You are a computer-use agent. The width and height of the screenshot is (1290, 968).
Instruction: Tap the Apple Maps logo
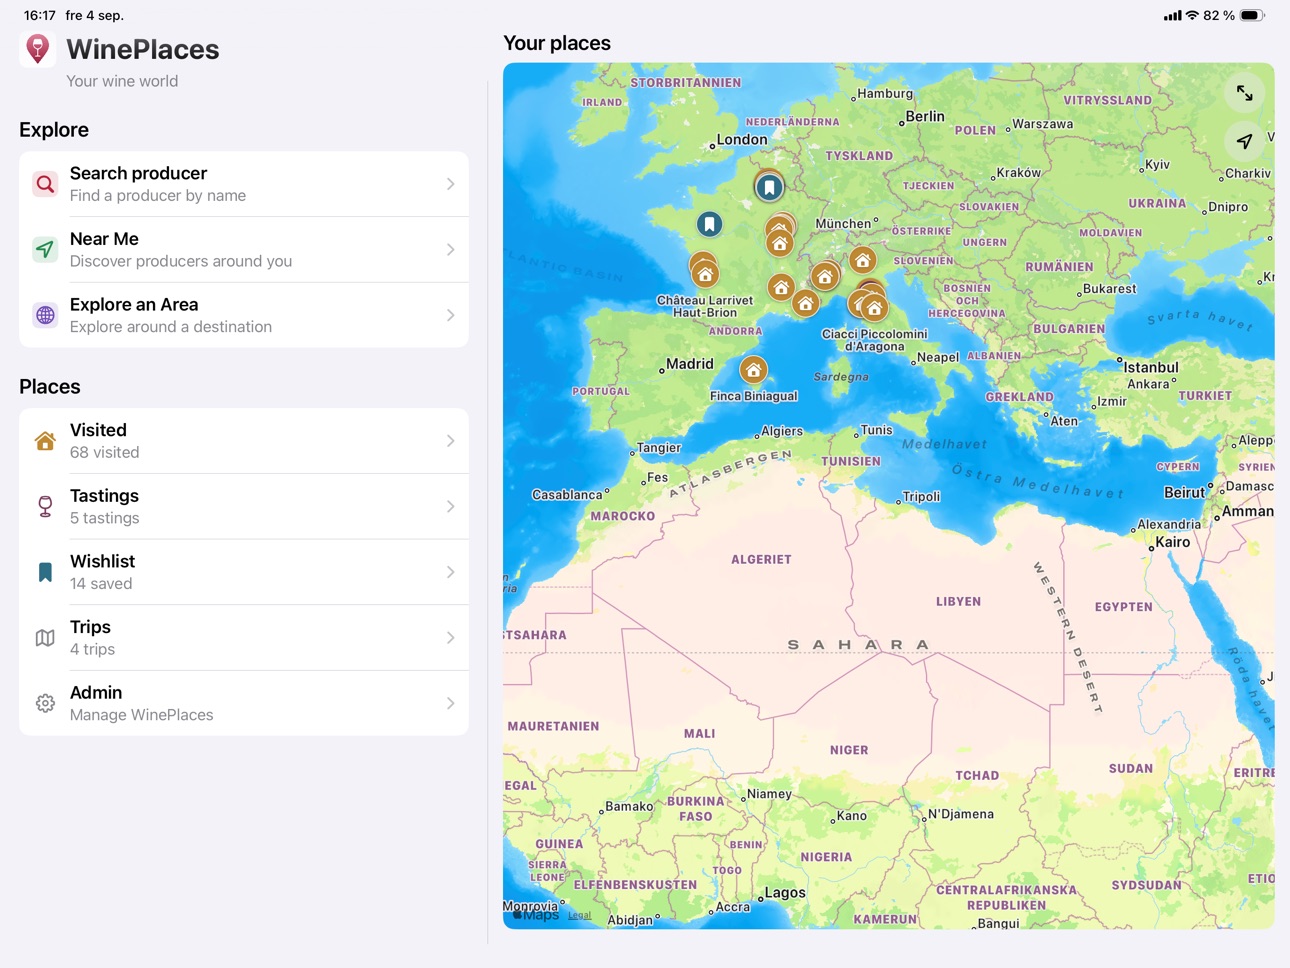[536, 914]
